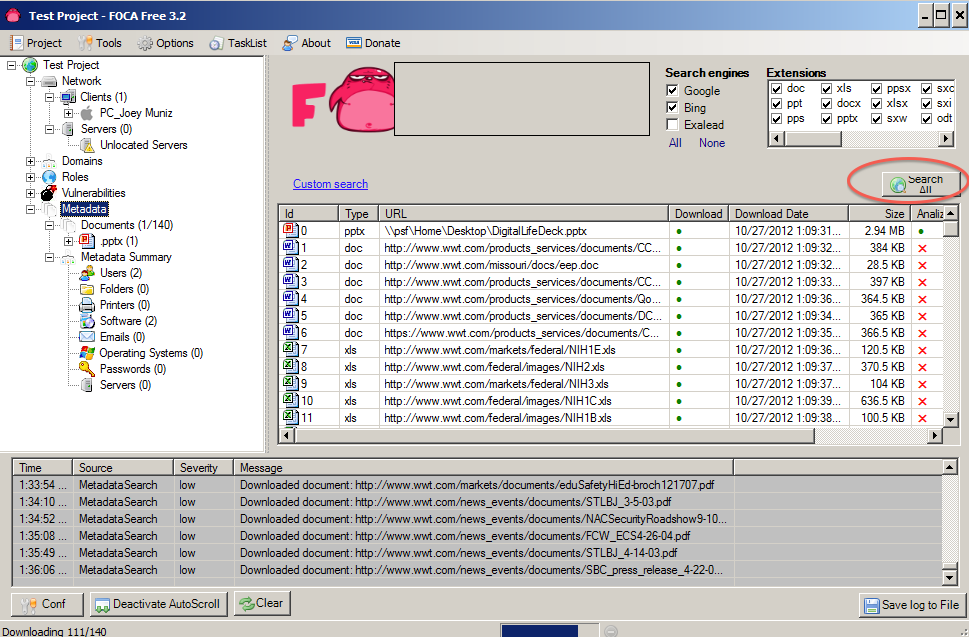Click the Vulnerabilities bomb icon in tree

[x=48, y=193]
